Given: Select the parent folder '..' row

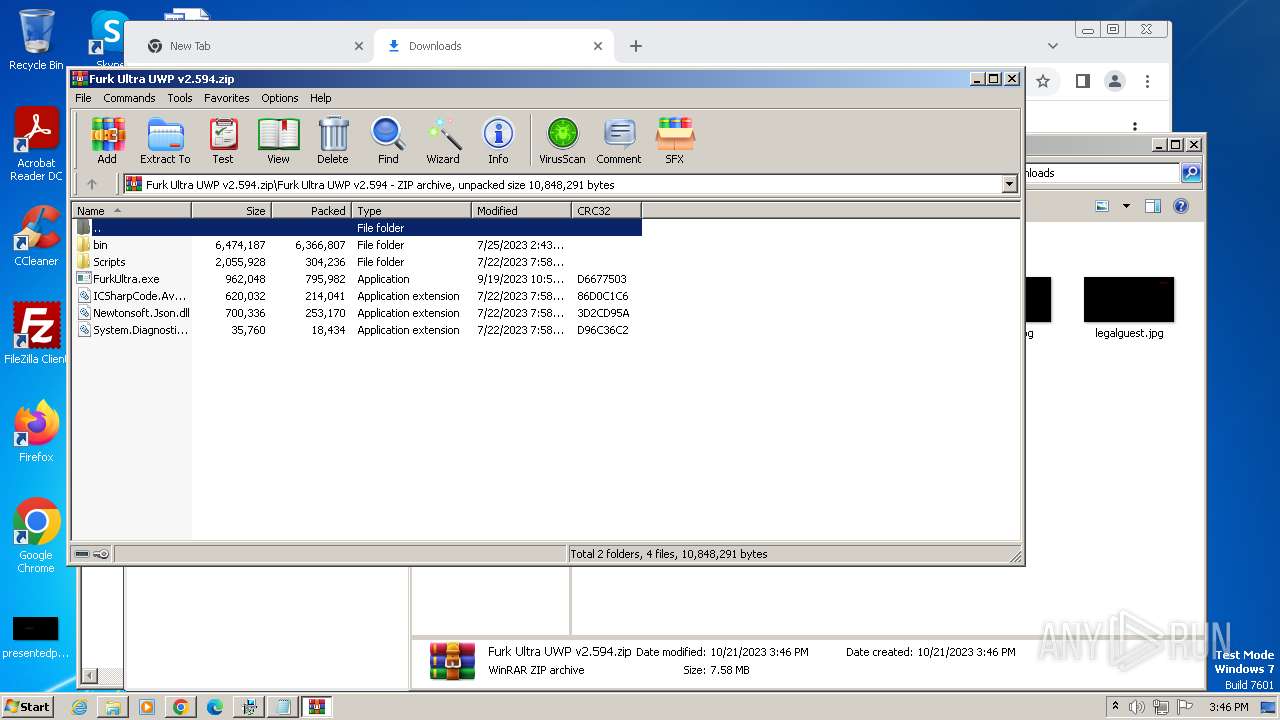Looking at the screenshot, I should tap(358, 228).
